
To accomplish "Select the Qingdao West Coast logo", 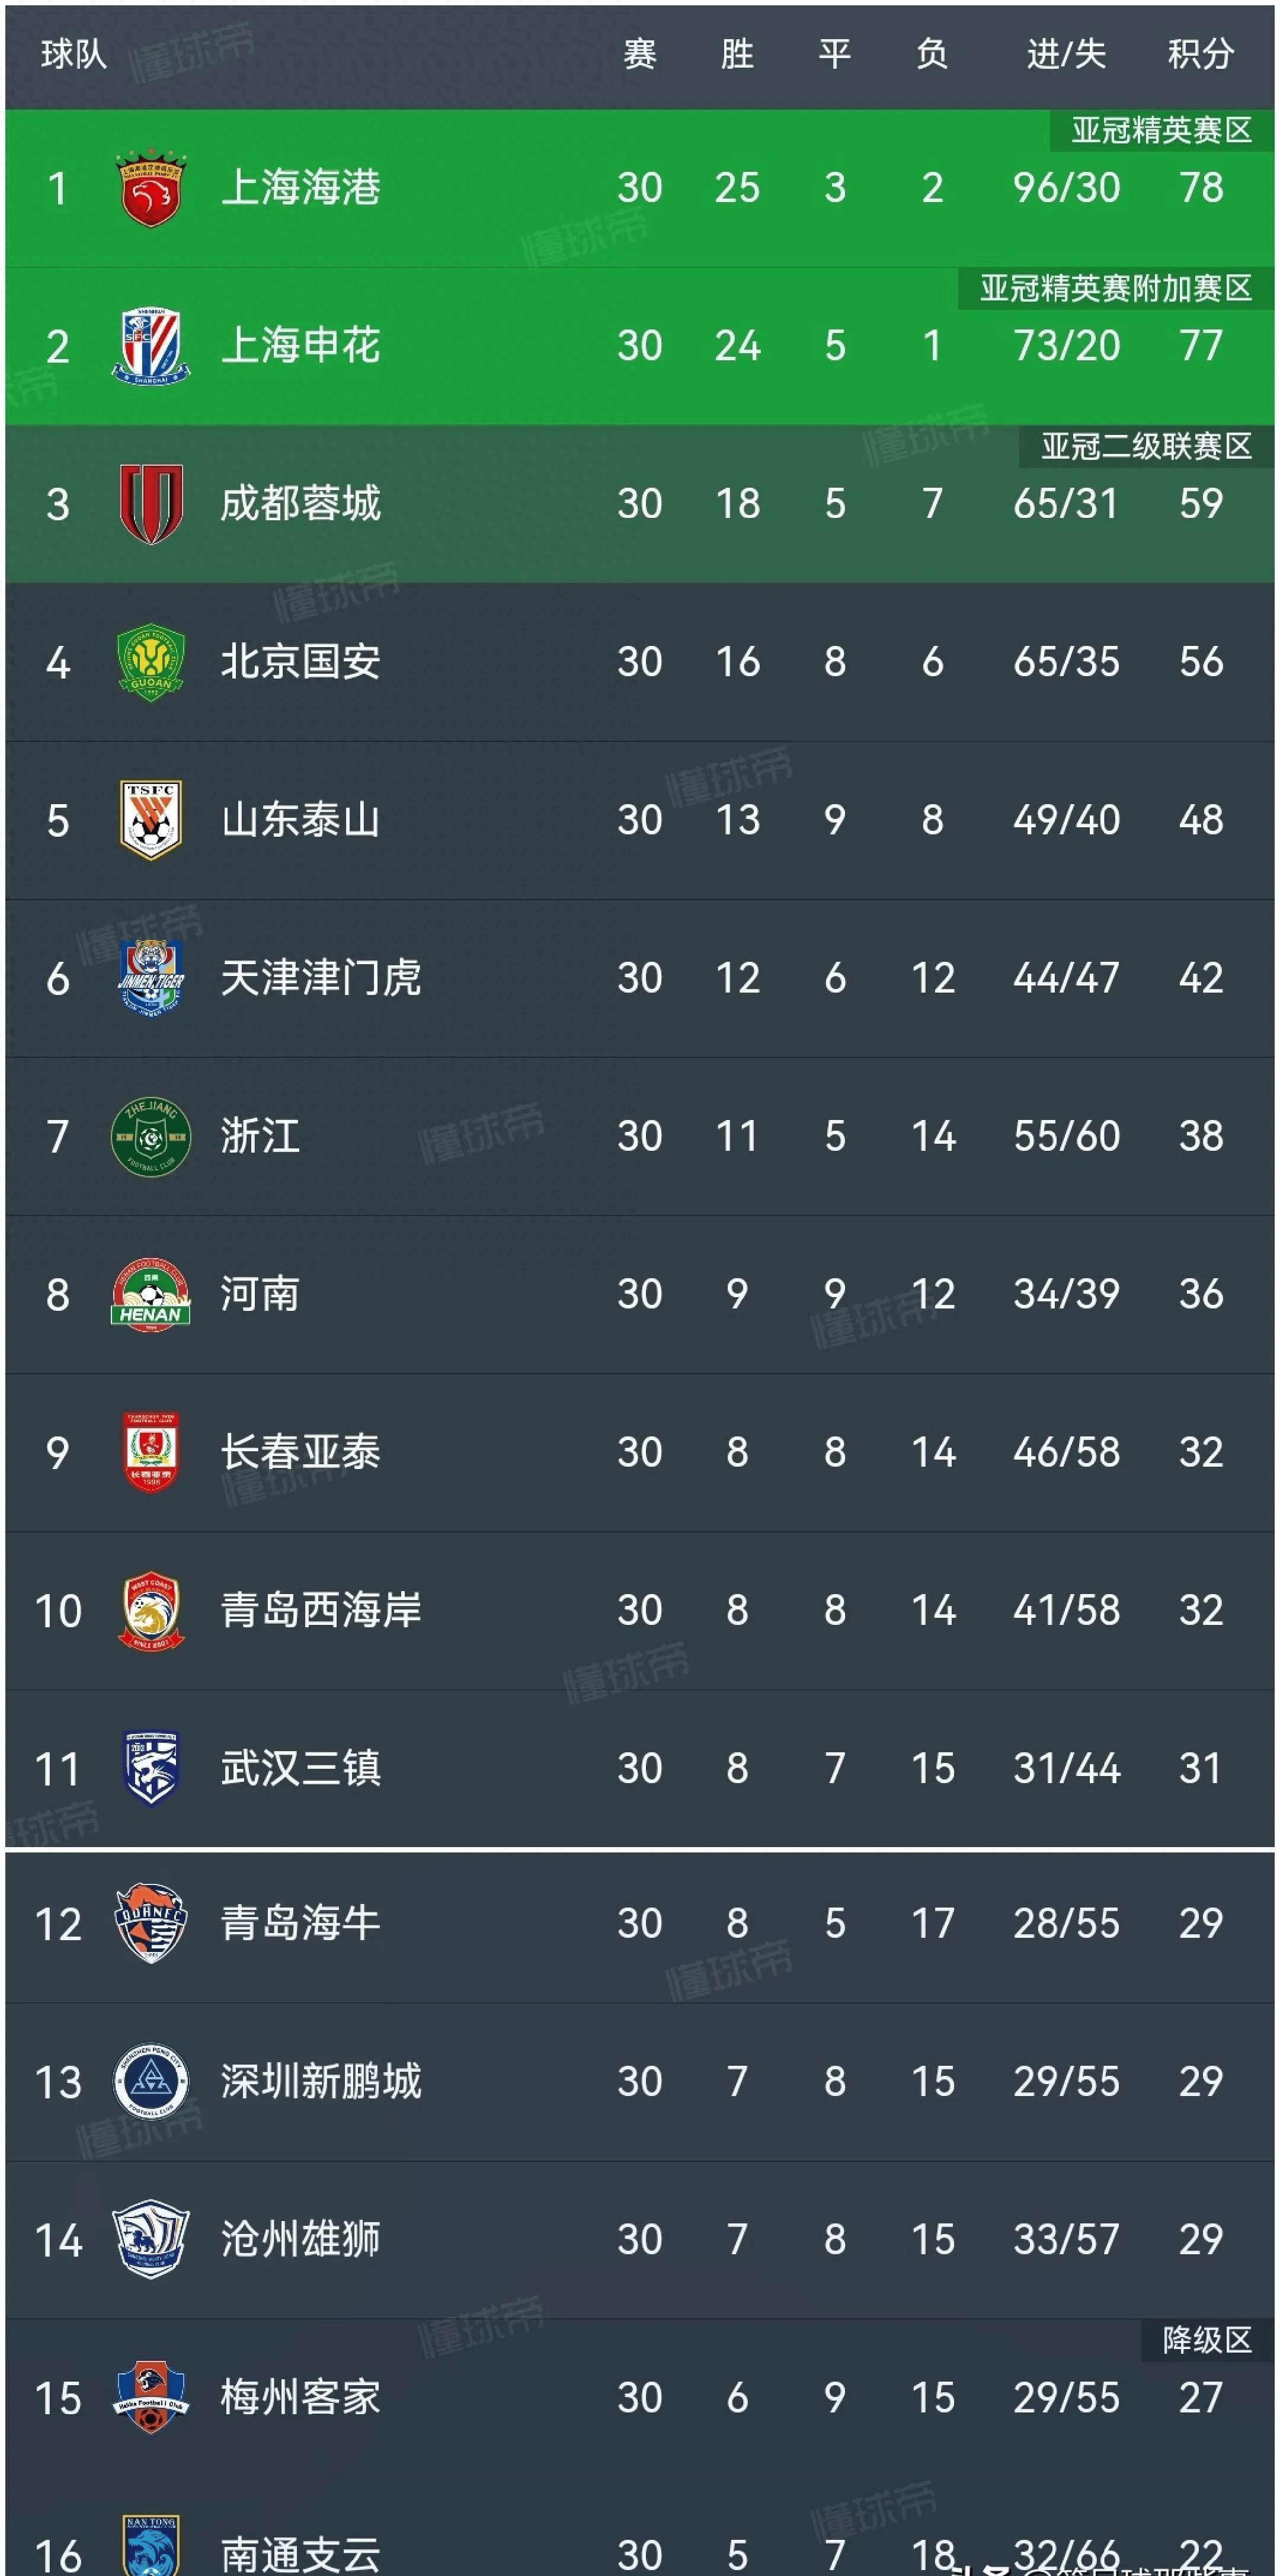I will click(150, 1610).
